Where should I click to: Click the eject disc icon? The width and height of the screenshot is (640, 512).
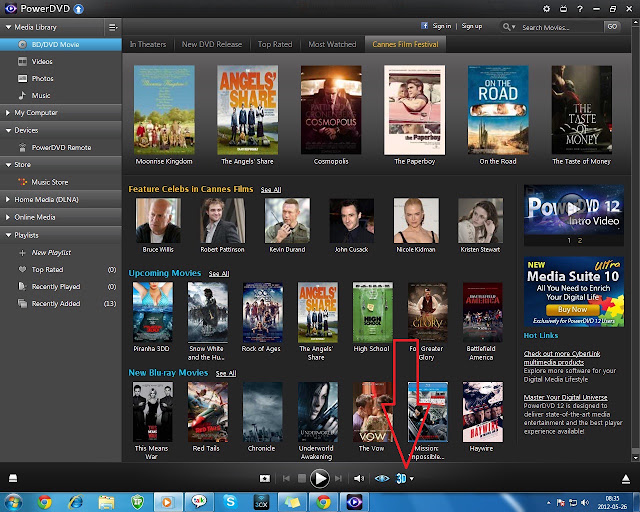coord(625,479)
